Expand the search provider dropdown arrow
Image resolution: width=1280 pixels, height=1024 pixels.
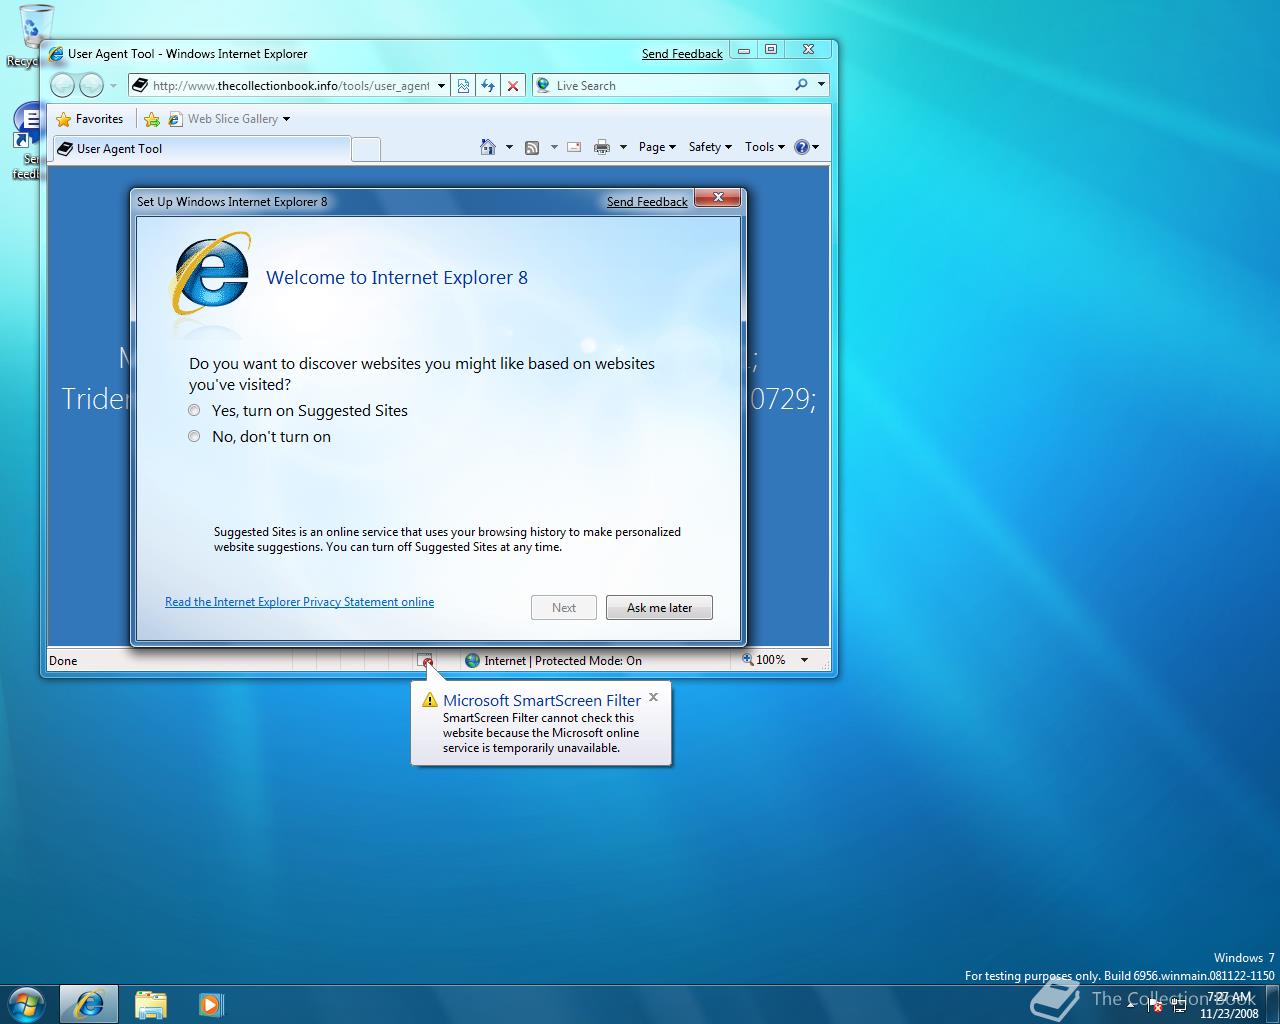[821, 85]
